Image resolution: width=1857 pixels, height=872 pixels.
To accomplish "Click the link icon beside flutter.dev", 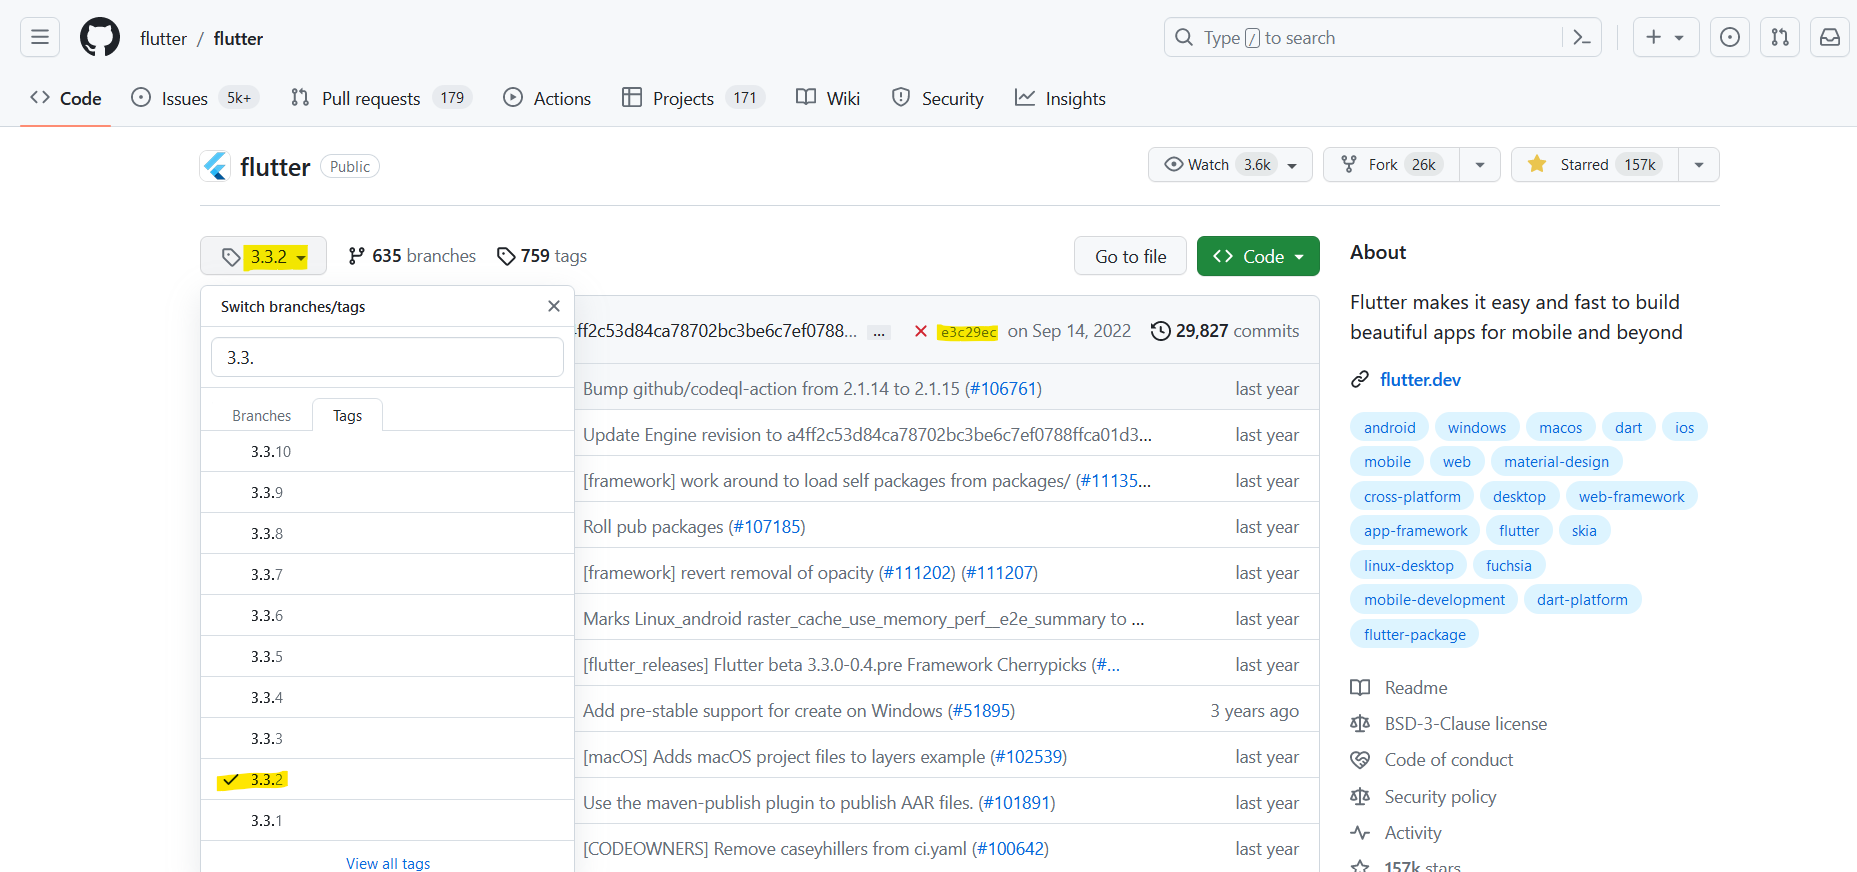I will click(1360, 380).
